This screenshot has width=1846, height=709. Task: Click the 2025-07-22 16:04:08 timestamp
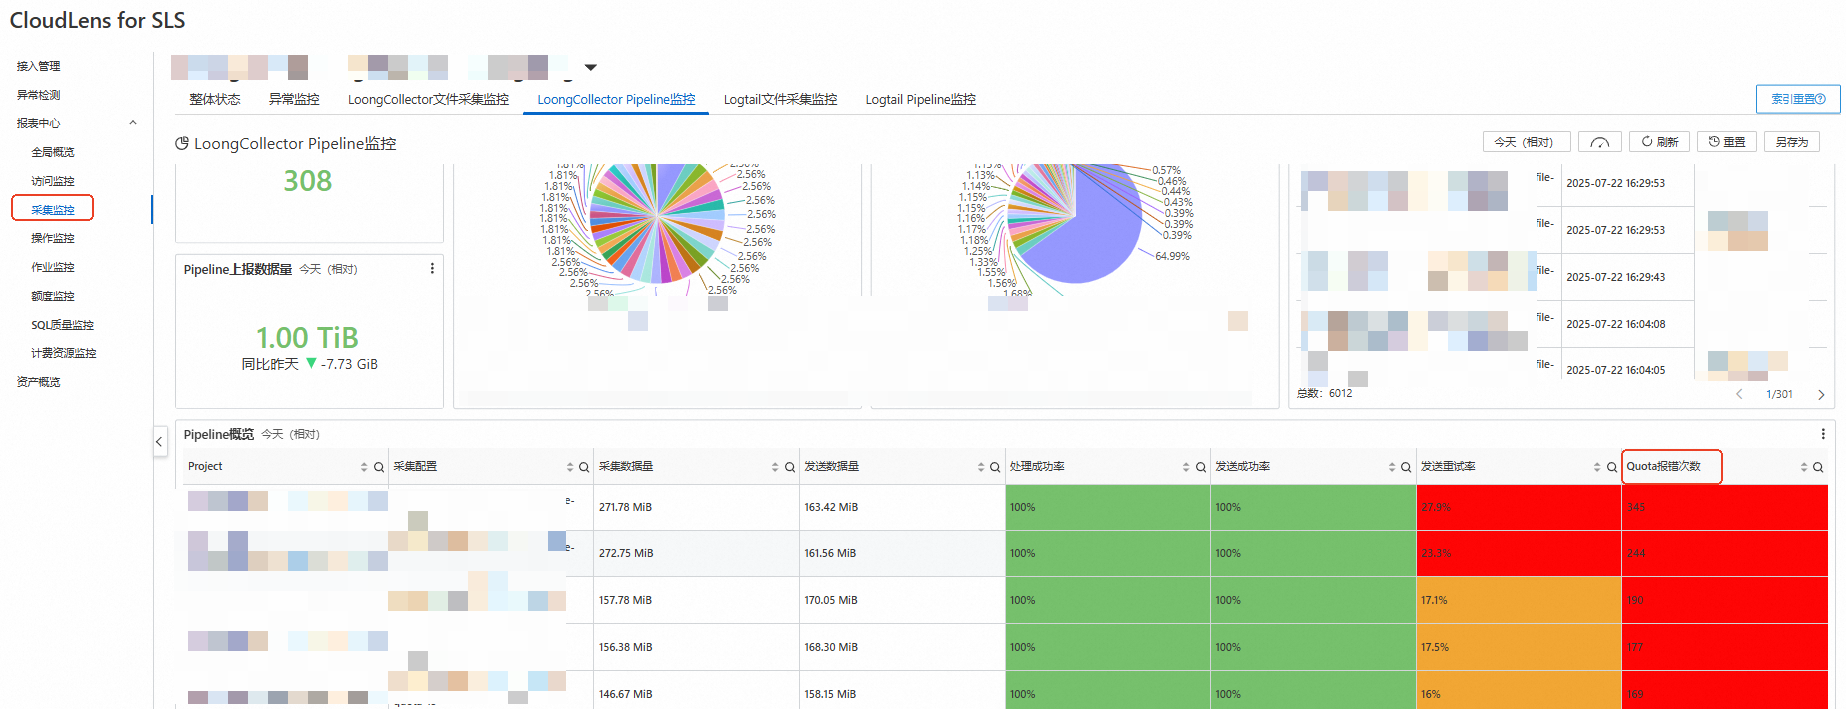click(x=1615, y=324)
